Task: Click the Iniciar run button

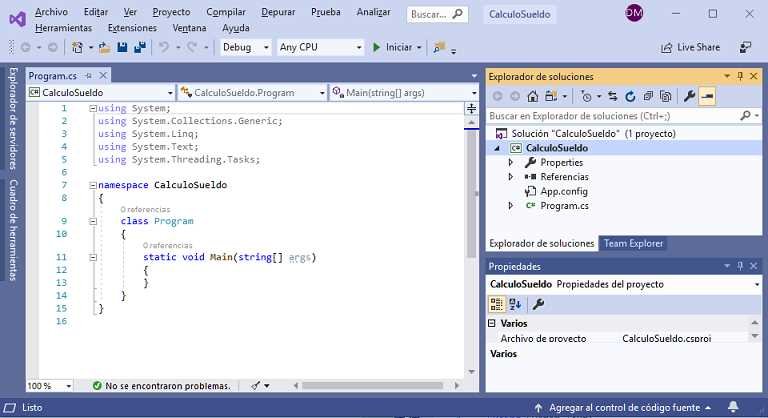Action: (392, 47)
